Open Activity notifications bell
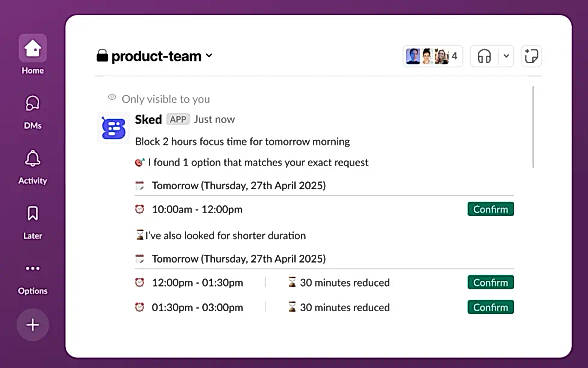588x368 pixels. [x=33, y=167]
